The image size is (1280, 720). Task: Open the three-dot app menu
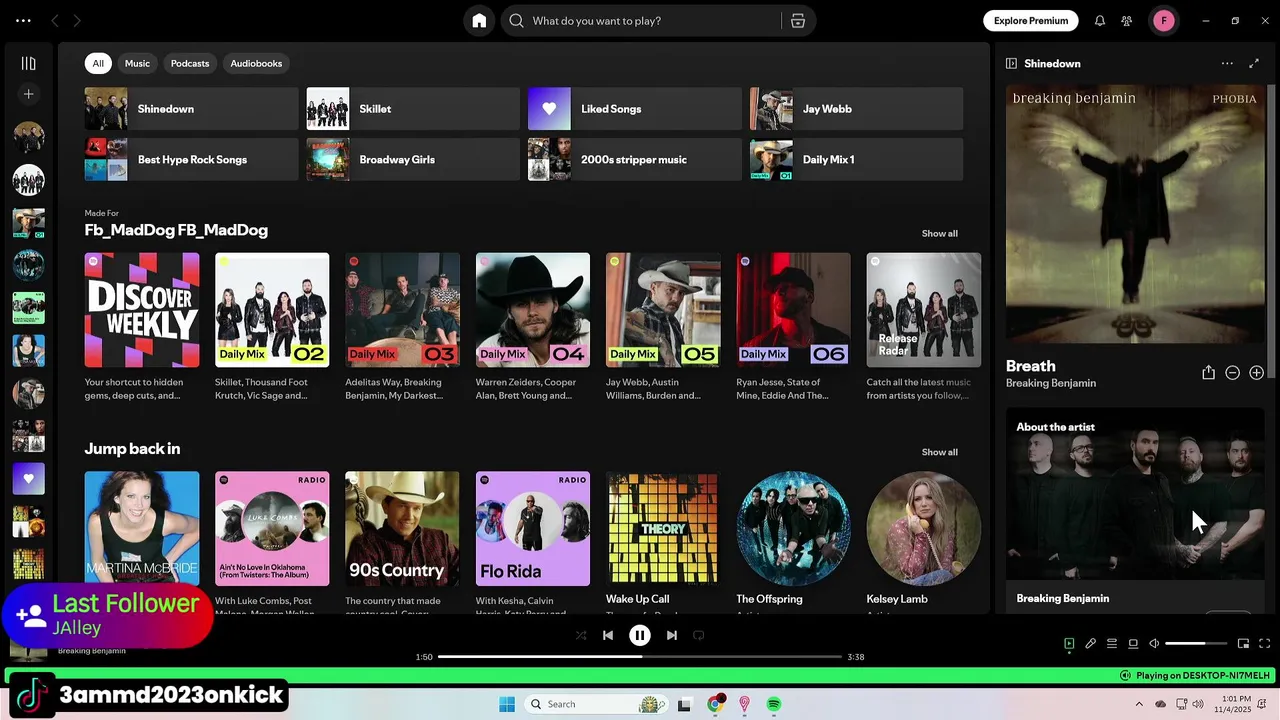[23, 21]
